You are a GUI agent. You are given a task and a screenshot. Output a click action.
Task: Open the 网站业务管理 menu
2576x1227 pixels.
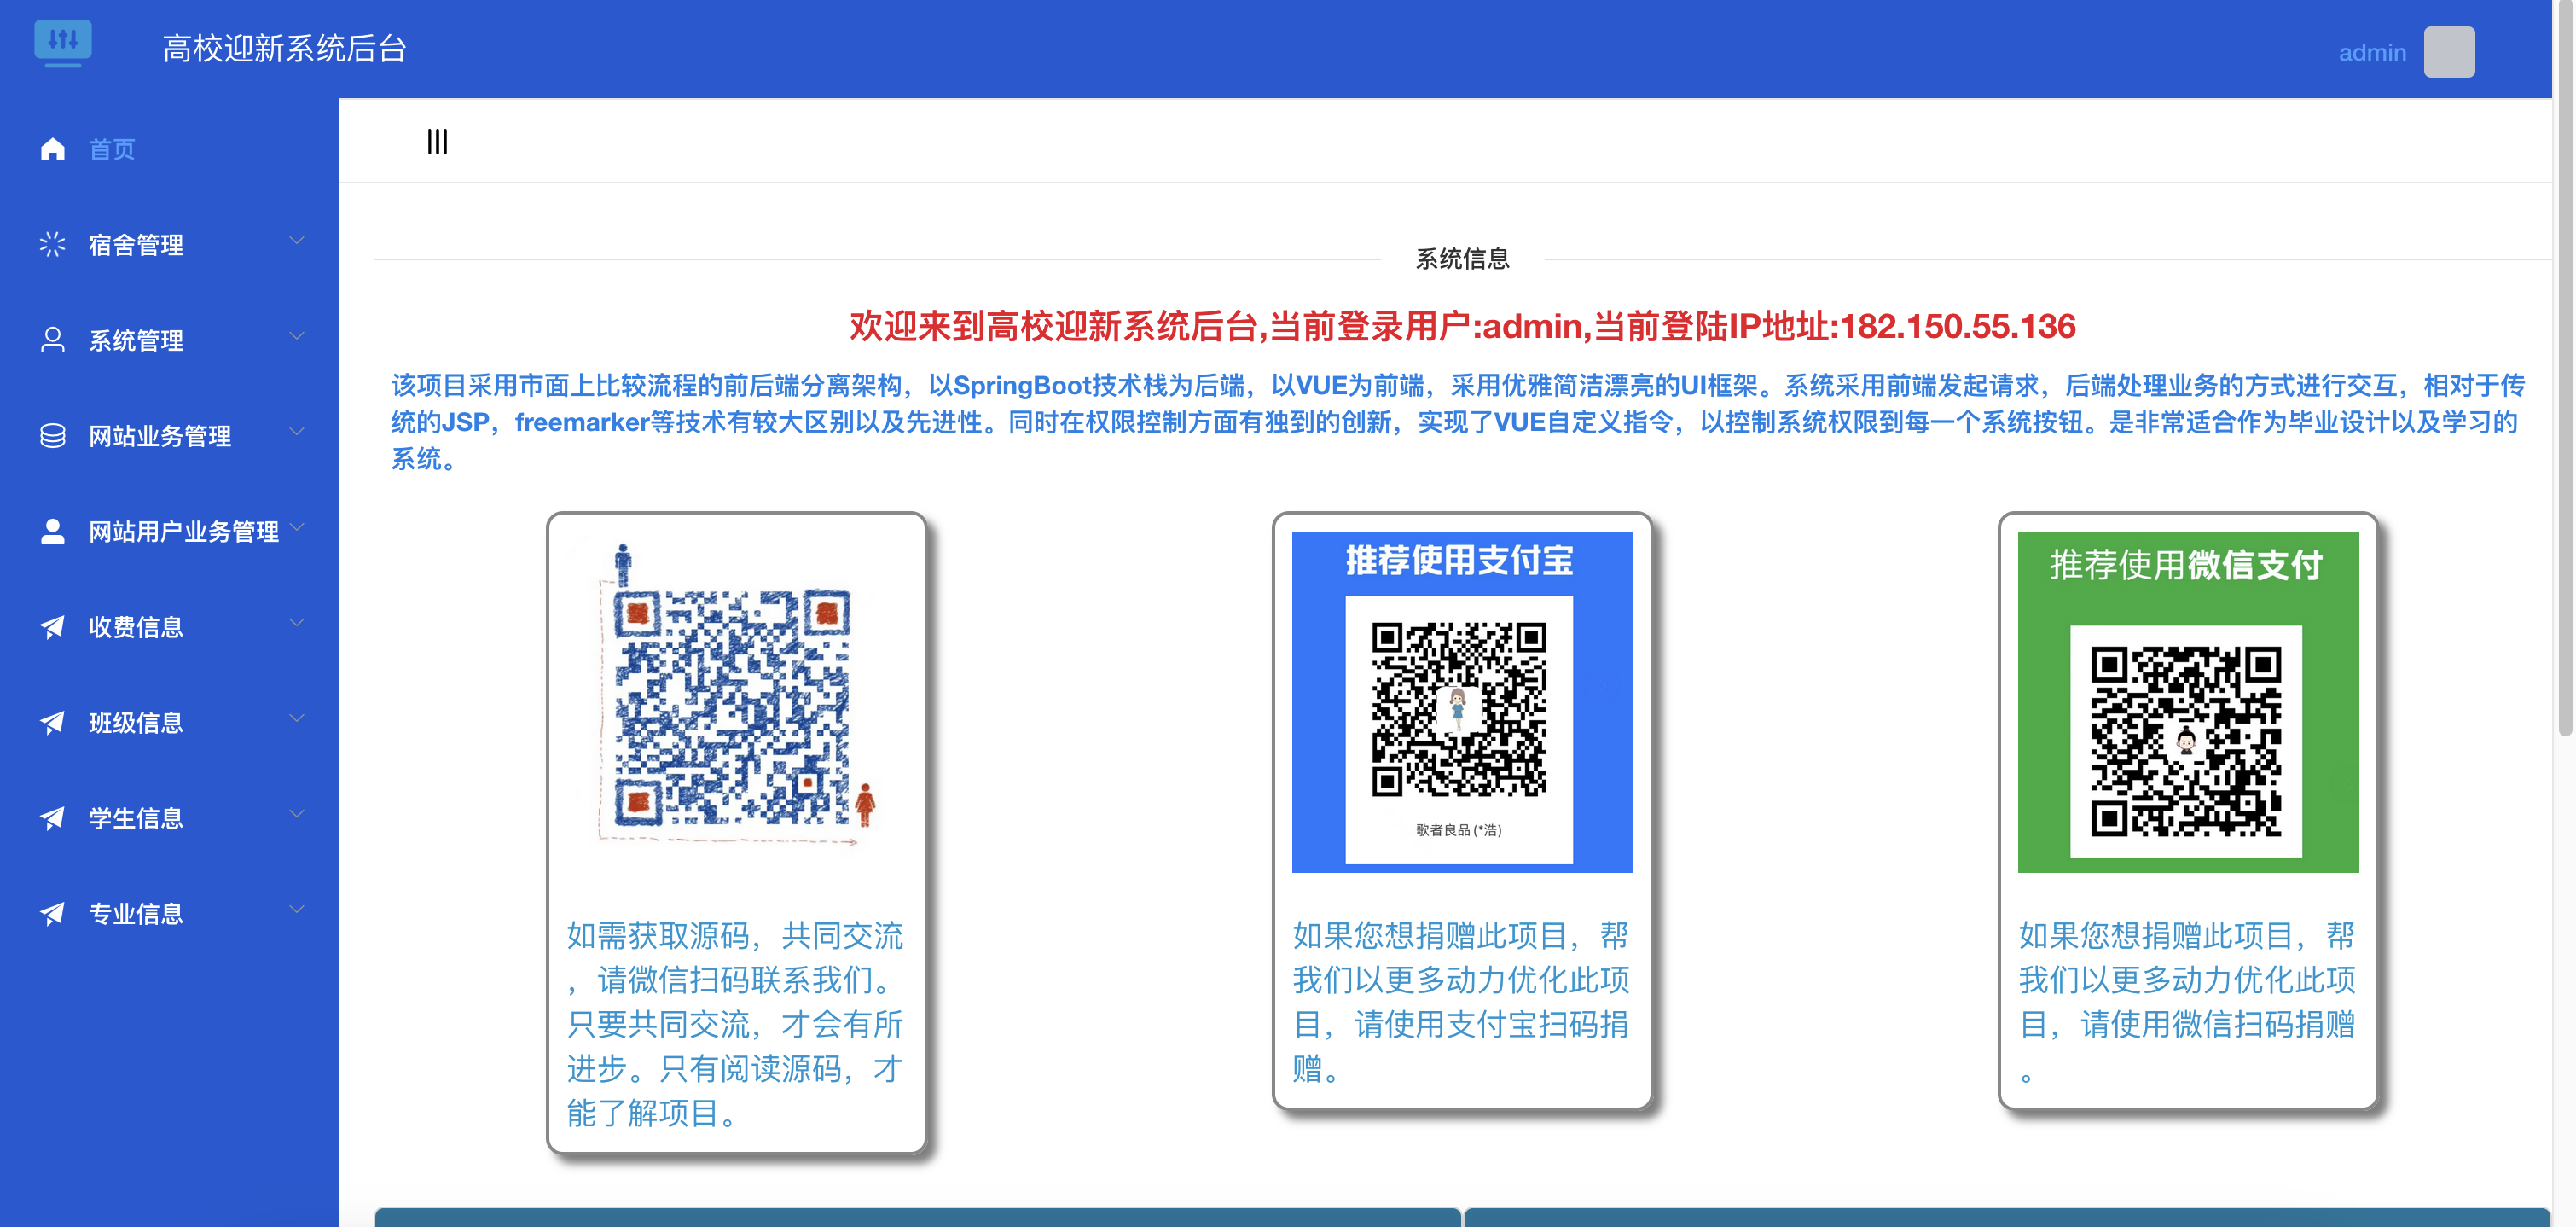[170, 436]
